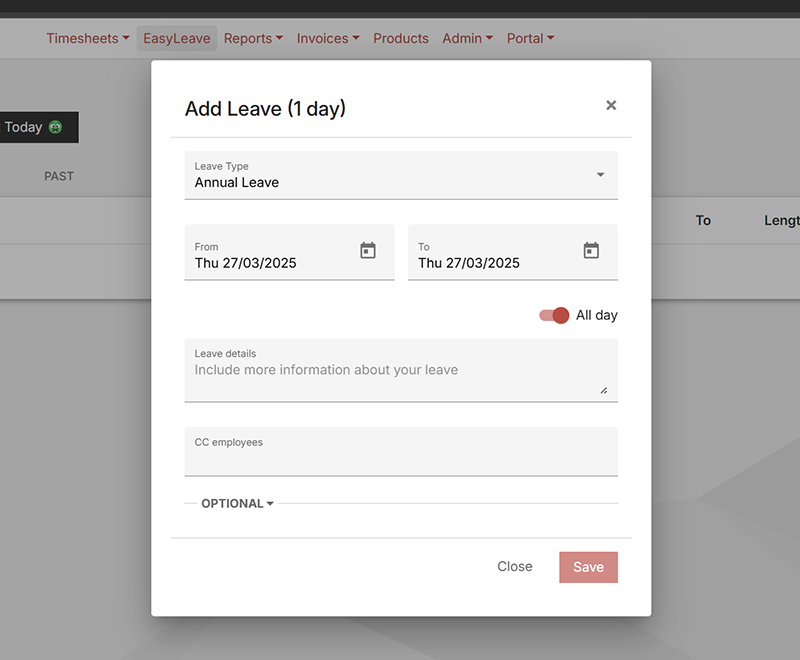Toggle the All day switch off
This screenshot has height=660, width=800.
[x=554, y=315]
